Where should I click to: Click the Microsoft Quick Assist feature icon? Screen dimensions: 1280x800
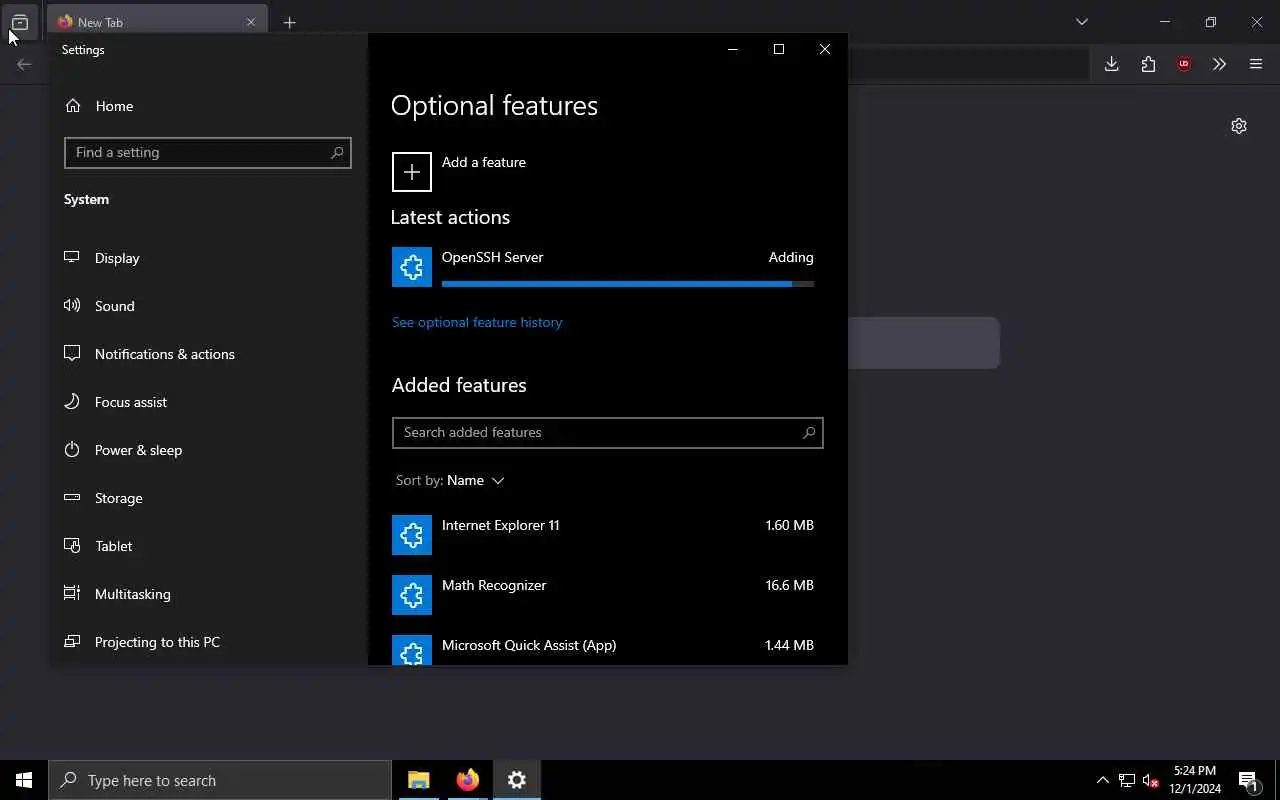click(x=412, y=650)
